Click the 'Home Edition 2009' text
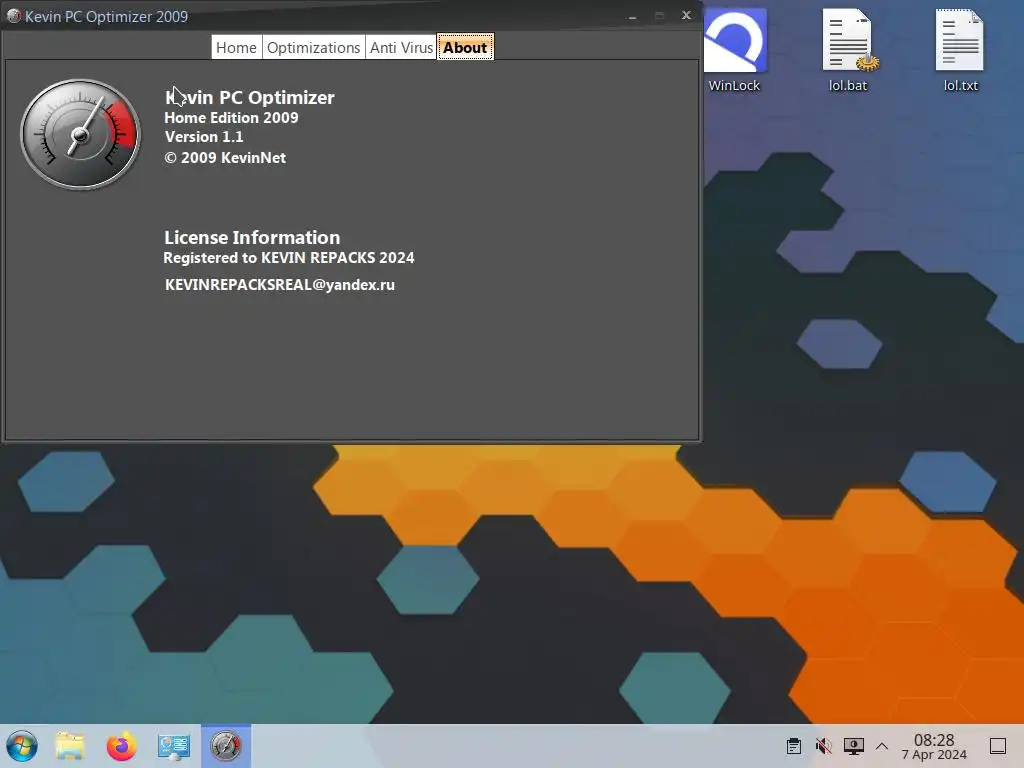 tap(231, 118)
